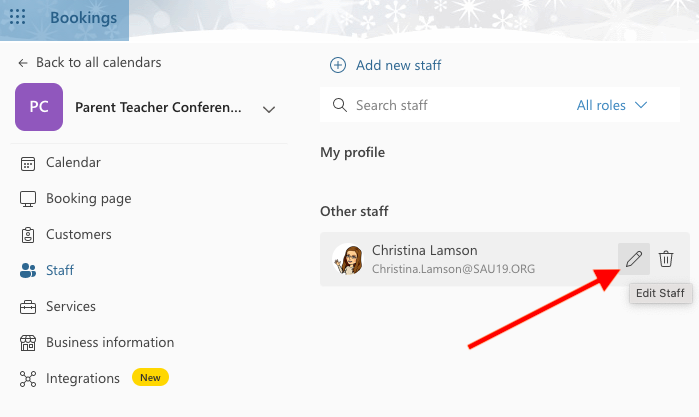The width and height of the screenshot is (699, 417).
Task: Expand the Parent Teacher Conference calendar chevron
Action: pos(269,109)
